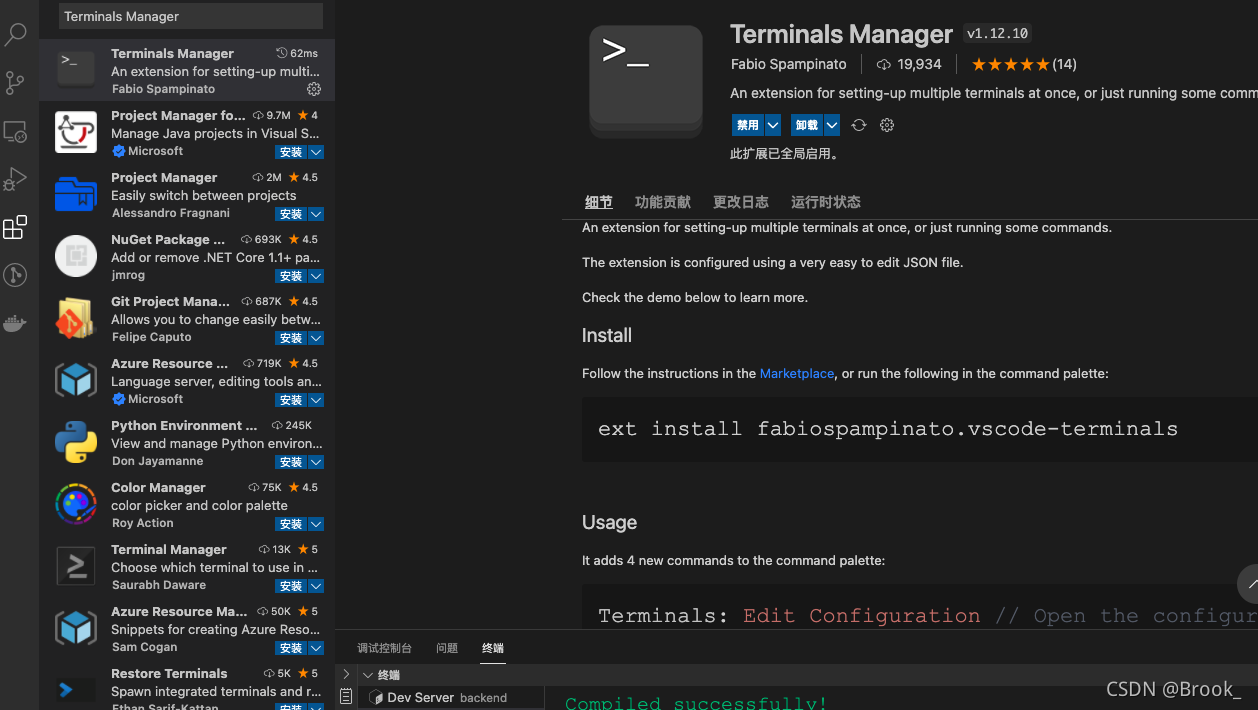
Task: Open the Search view in activity bar
Action: click(x=16, y=35)
